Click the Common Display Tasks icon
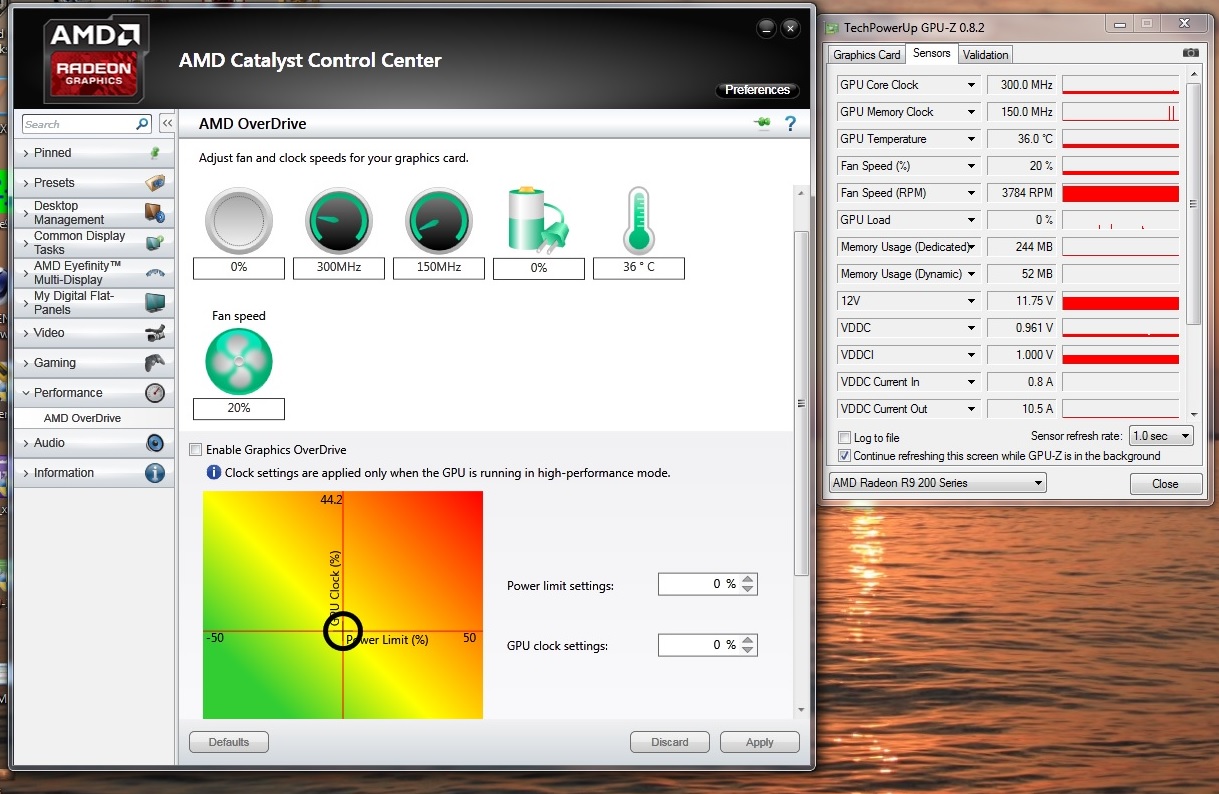 coord(154,243)
